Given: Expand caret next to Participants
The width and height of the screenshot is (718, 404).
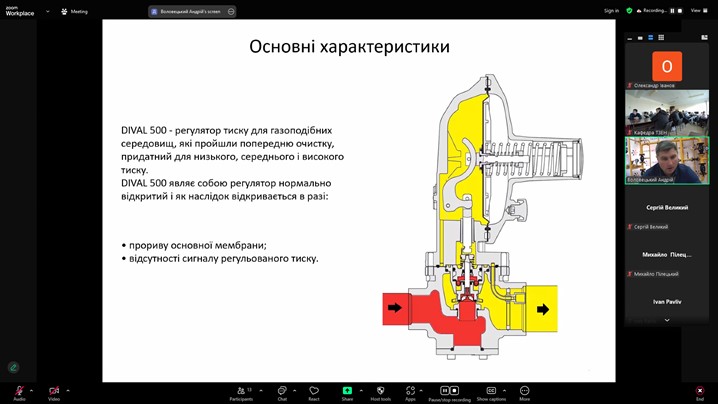Looking at the screenshot, I should click(x=261, y=391).
